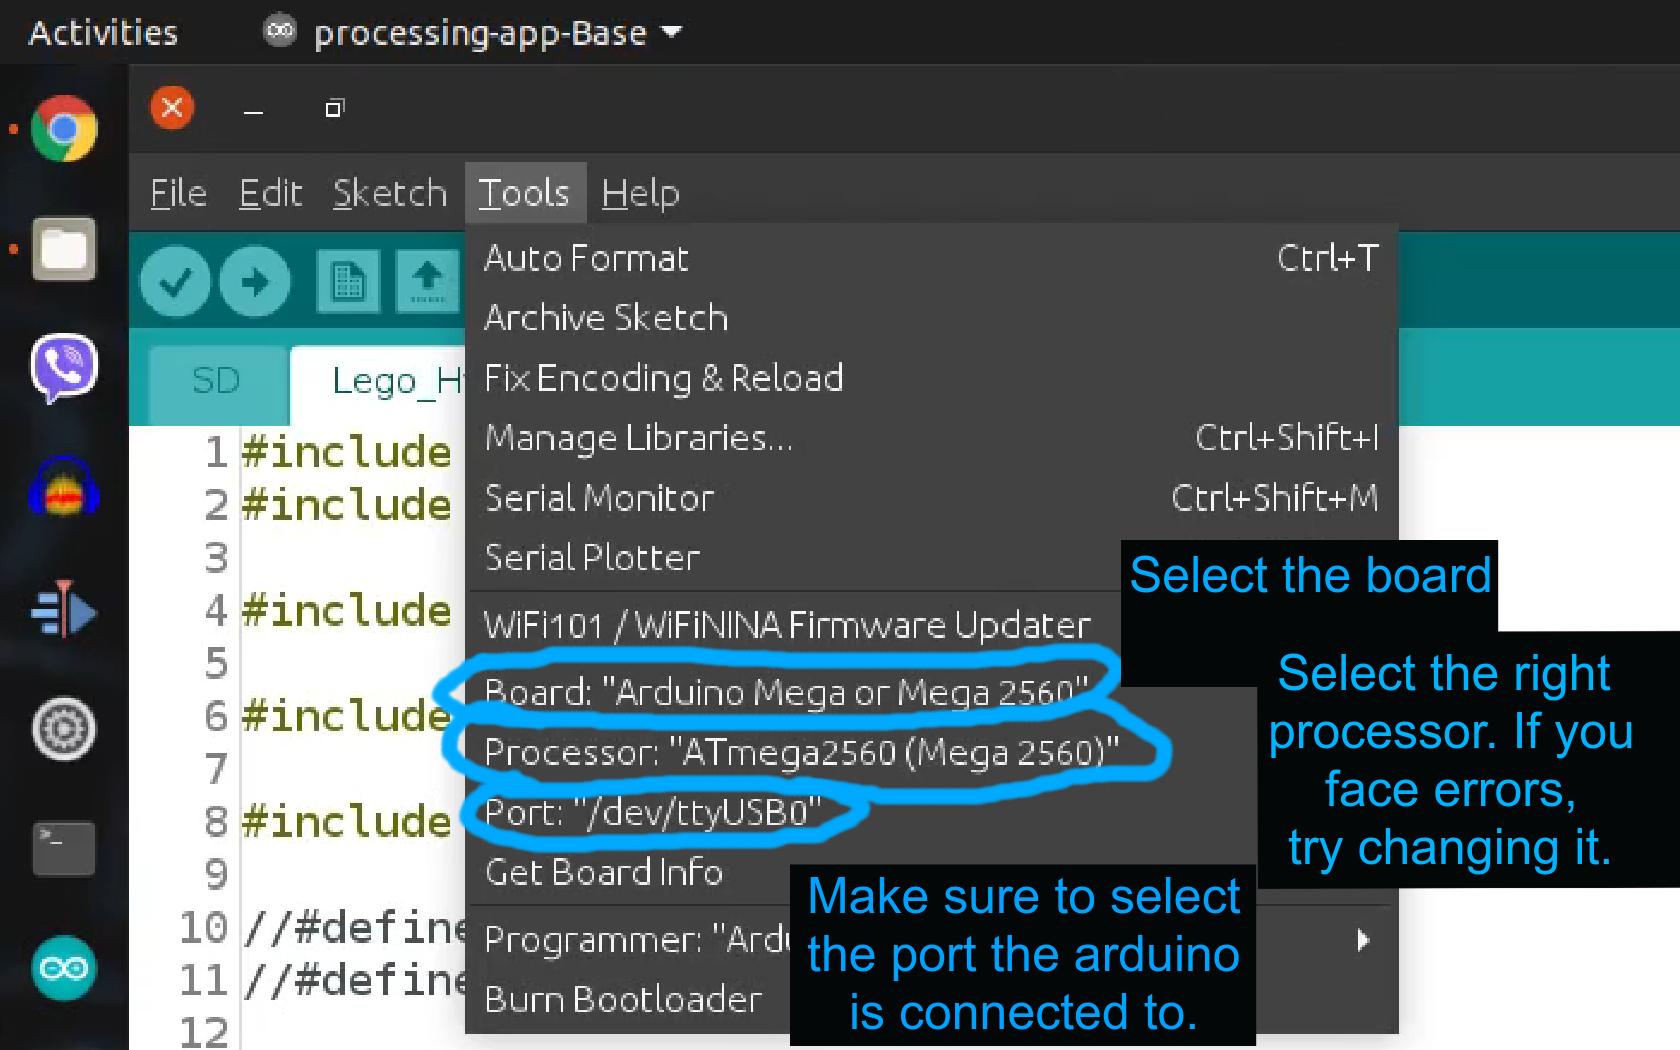Open the Arduino IDE dock icon

coord(64,968)
